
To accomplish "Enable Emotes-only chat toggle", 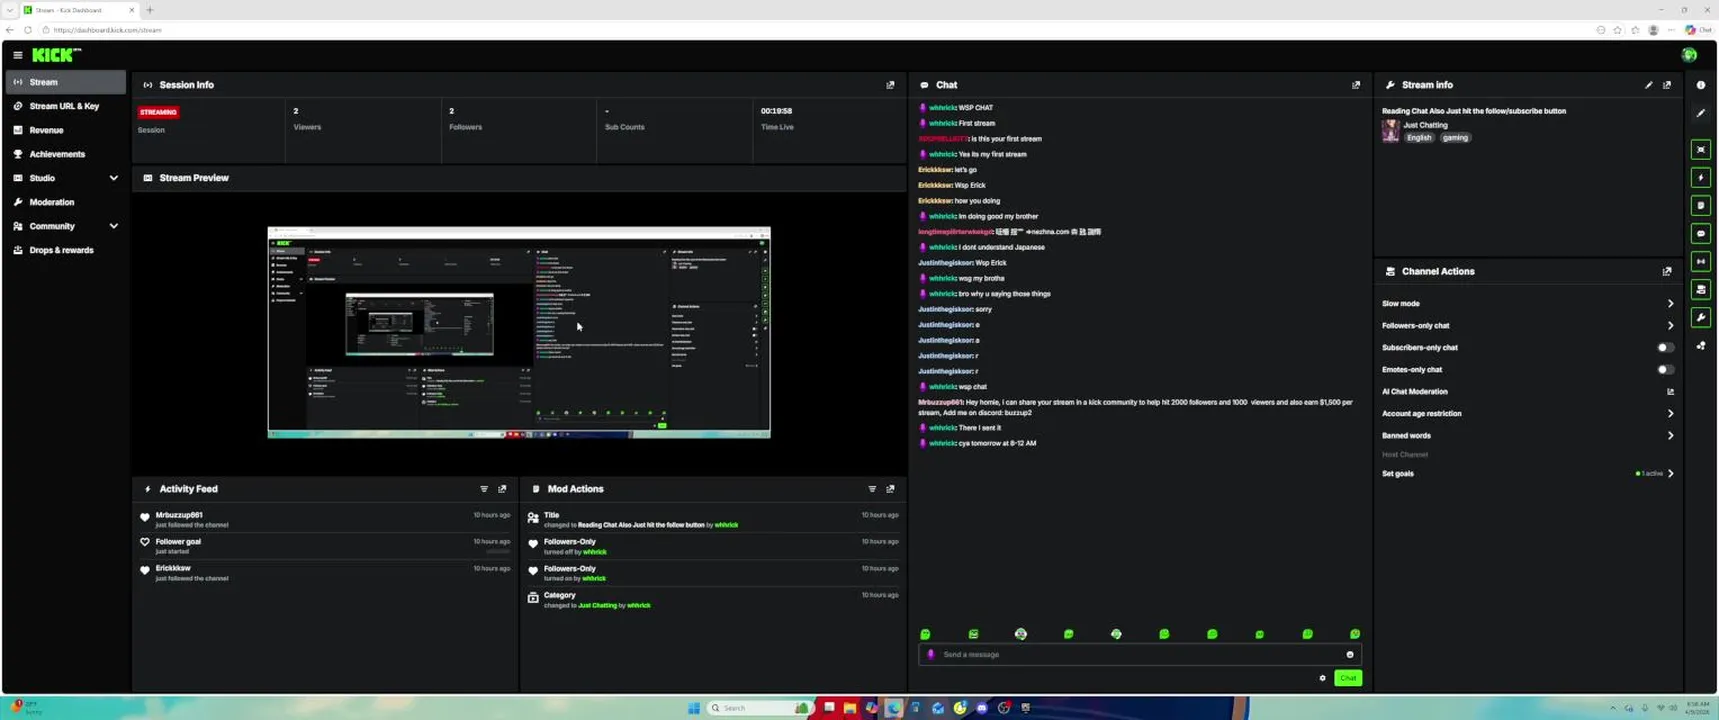I will pos(1665,370).
